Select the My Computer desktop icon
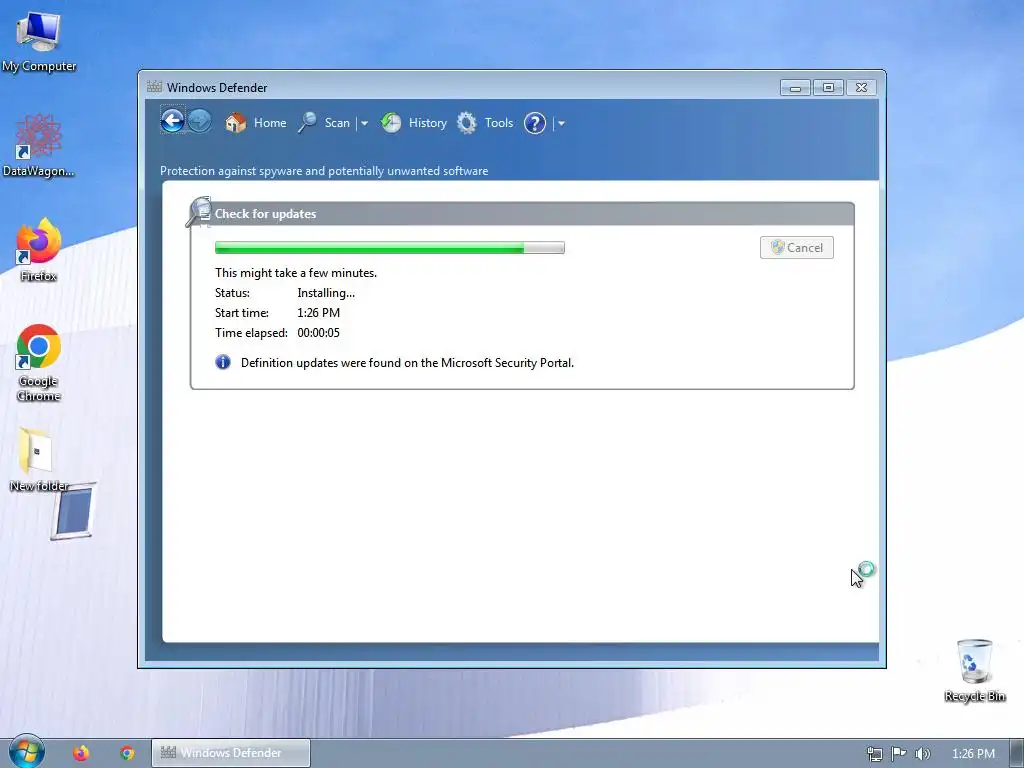Screen dimensions: 1024x768 point(39,41)
